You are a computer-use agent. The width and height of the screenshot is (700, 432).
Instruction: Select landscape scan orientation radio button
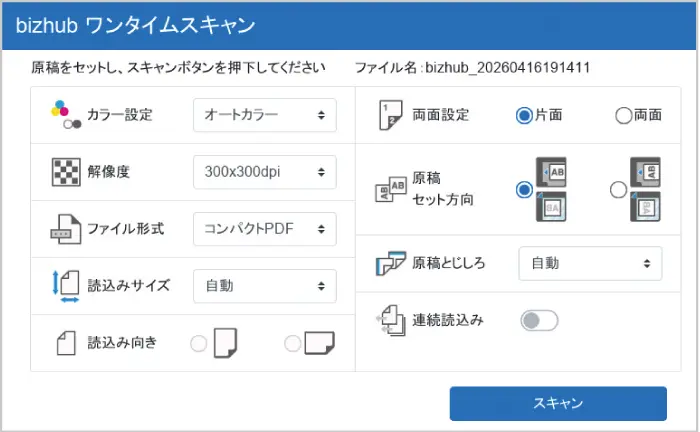292,344
